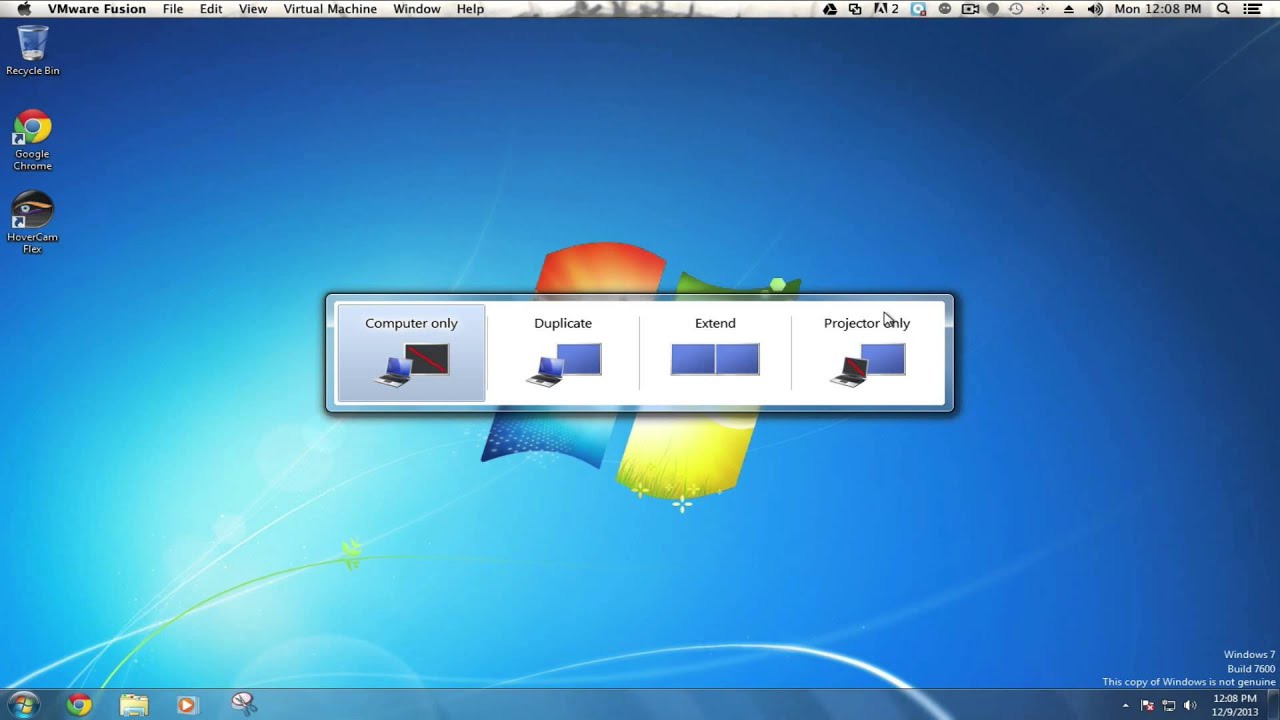
Task: Click the four-dot cross menu bar icon
Action: click(1043, 9)
